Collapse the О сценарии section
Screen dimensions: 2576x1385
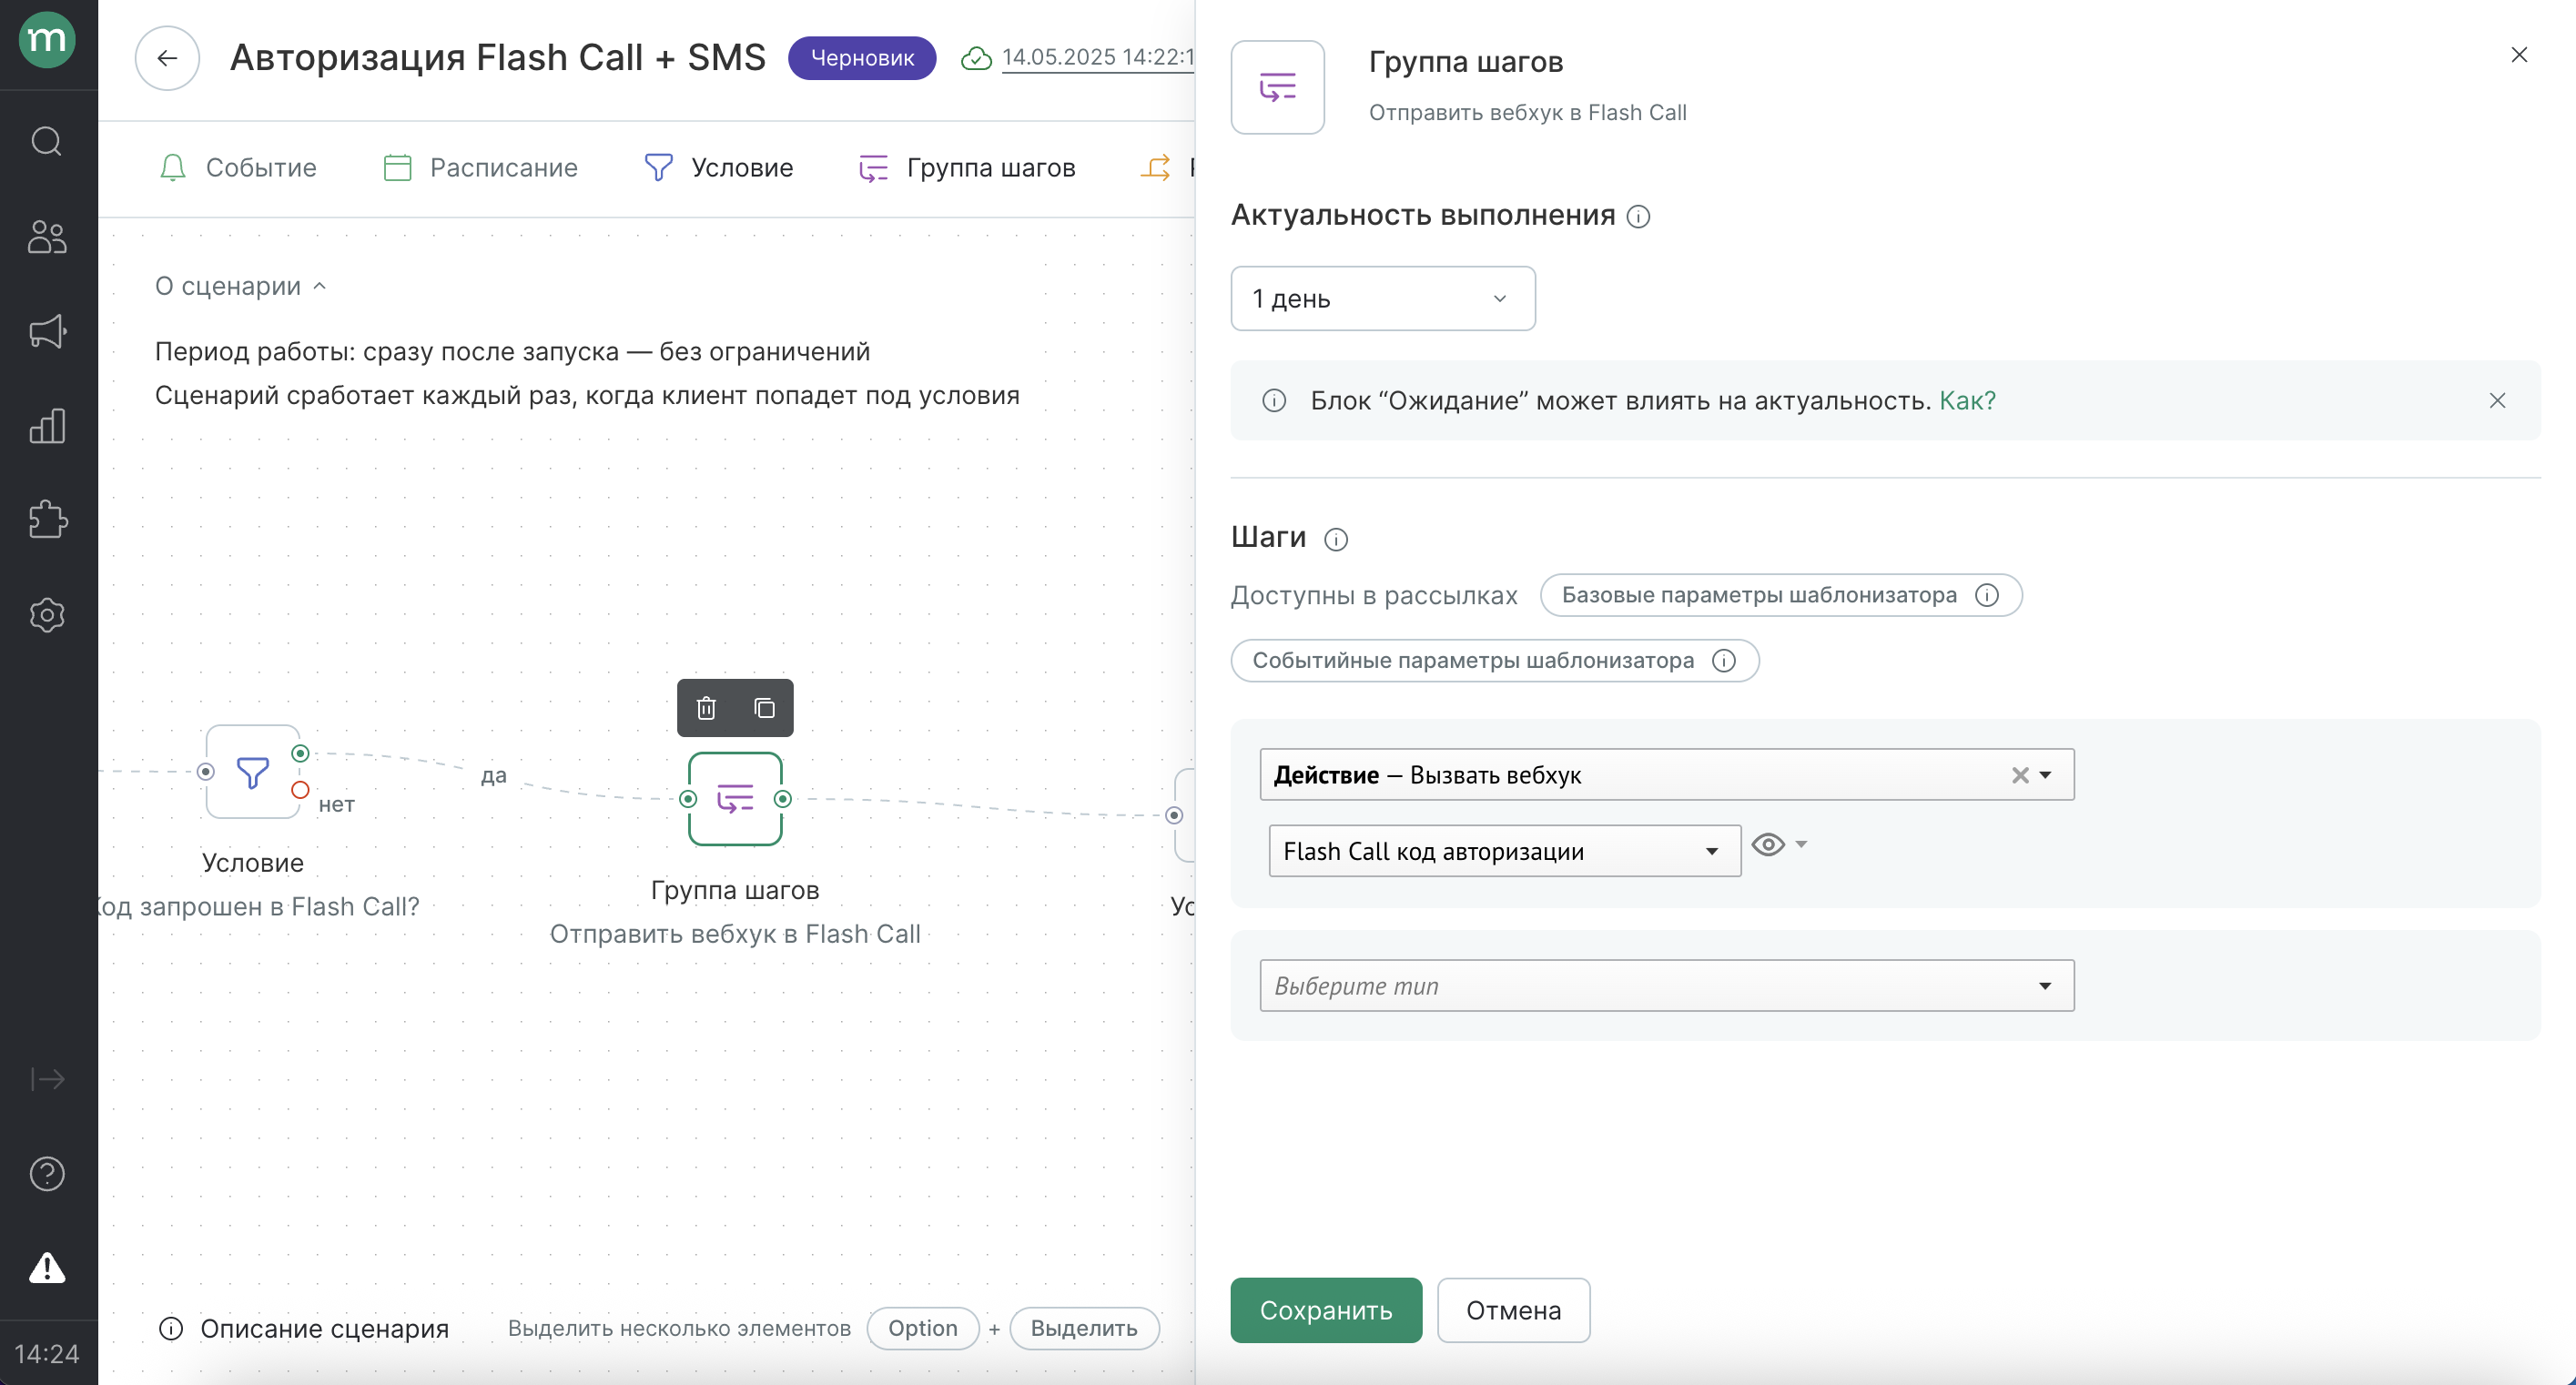pos(241,286)
